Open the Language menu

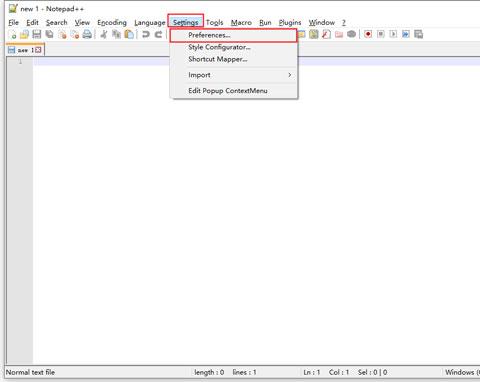(150, 23)
